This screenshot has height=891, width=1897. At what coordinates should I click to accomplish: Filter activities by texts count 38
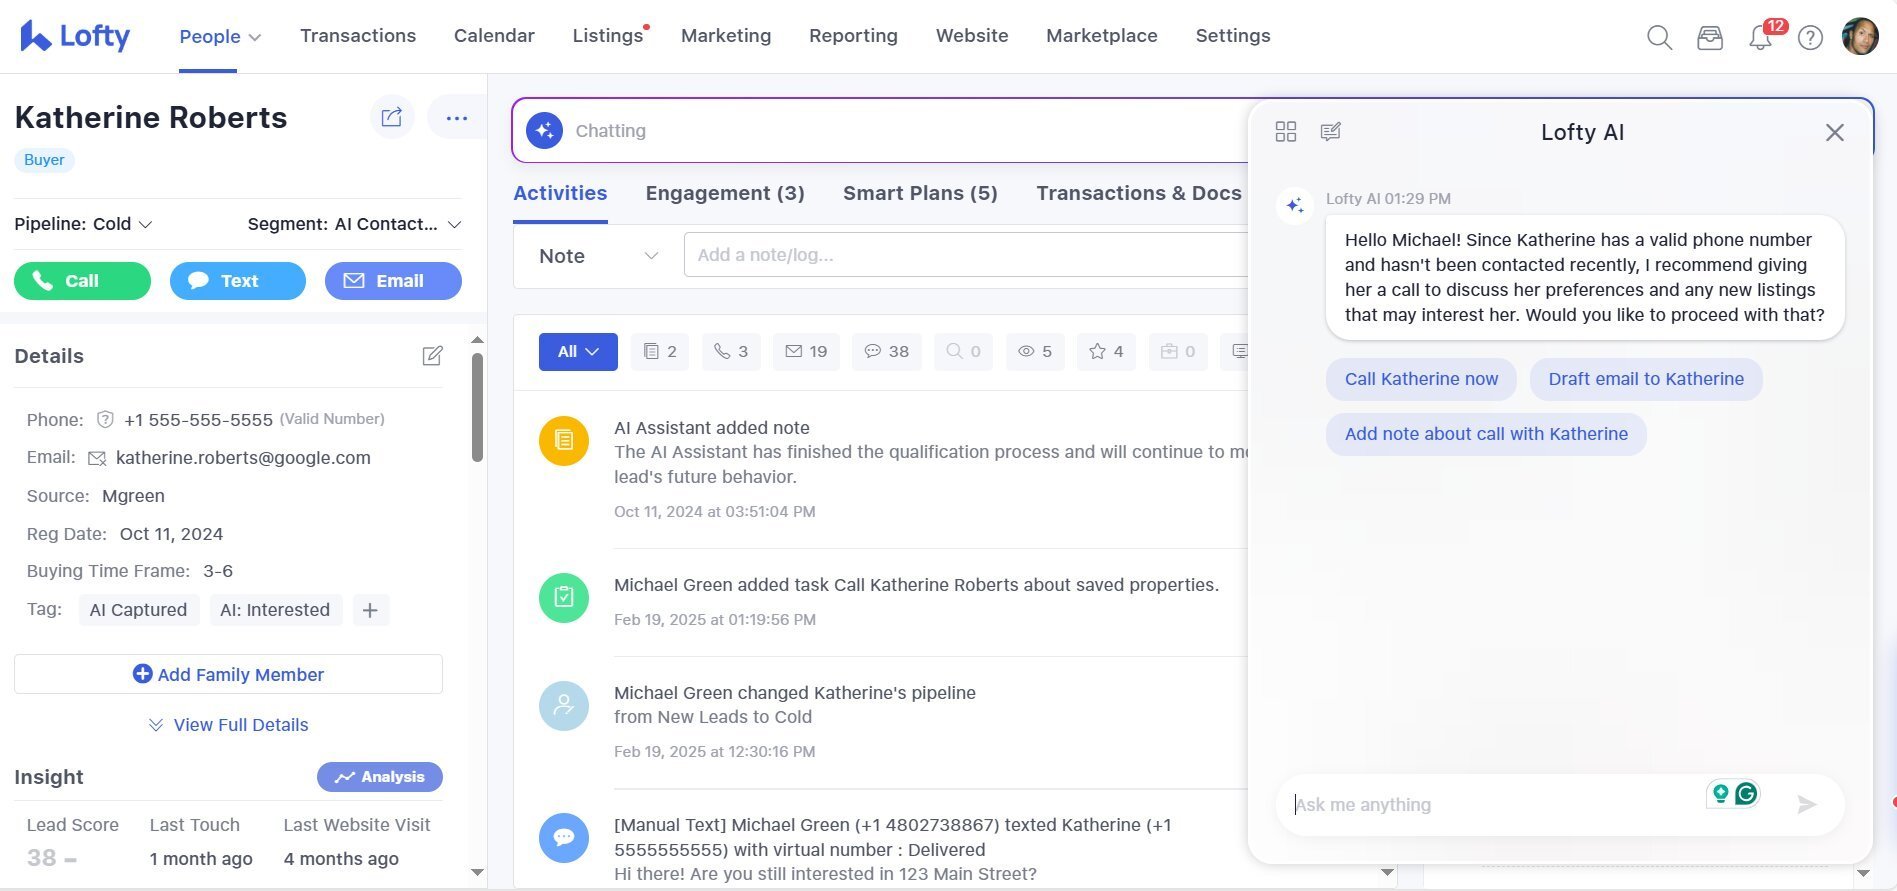click(886, 352)
